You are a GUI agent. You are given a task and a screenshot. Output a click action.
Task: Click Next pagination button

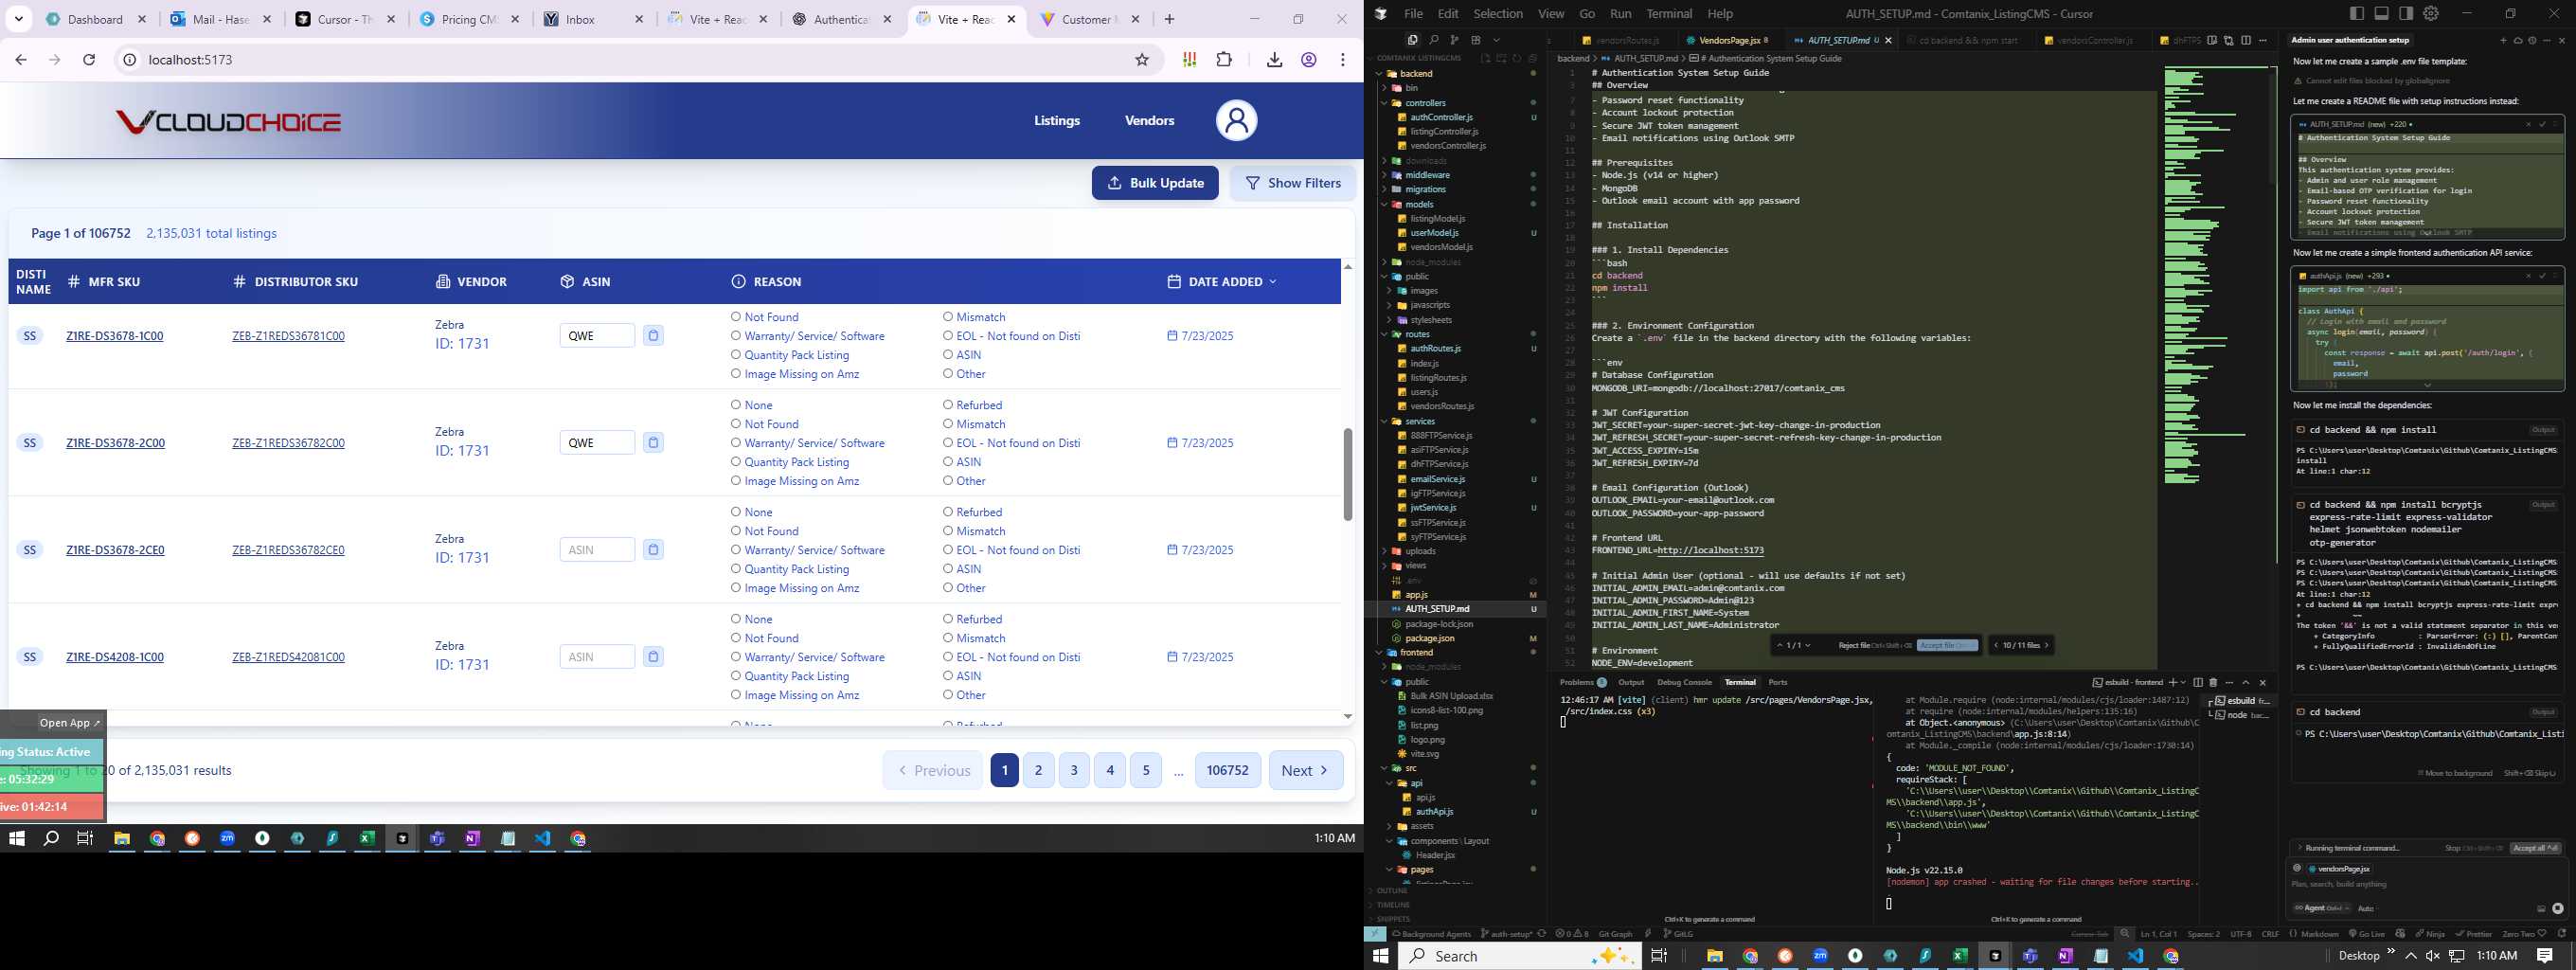pos(1306,770)
